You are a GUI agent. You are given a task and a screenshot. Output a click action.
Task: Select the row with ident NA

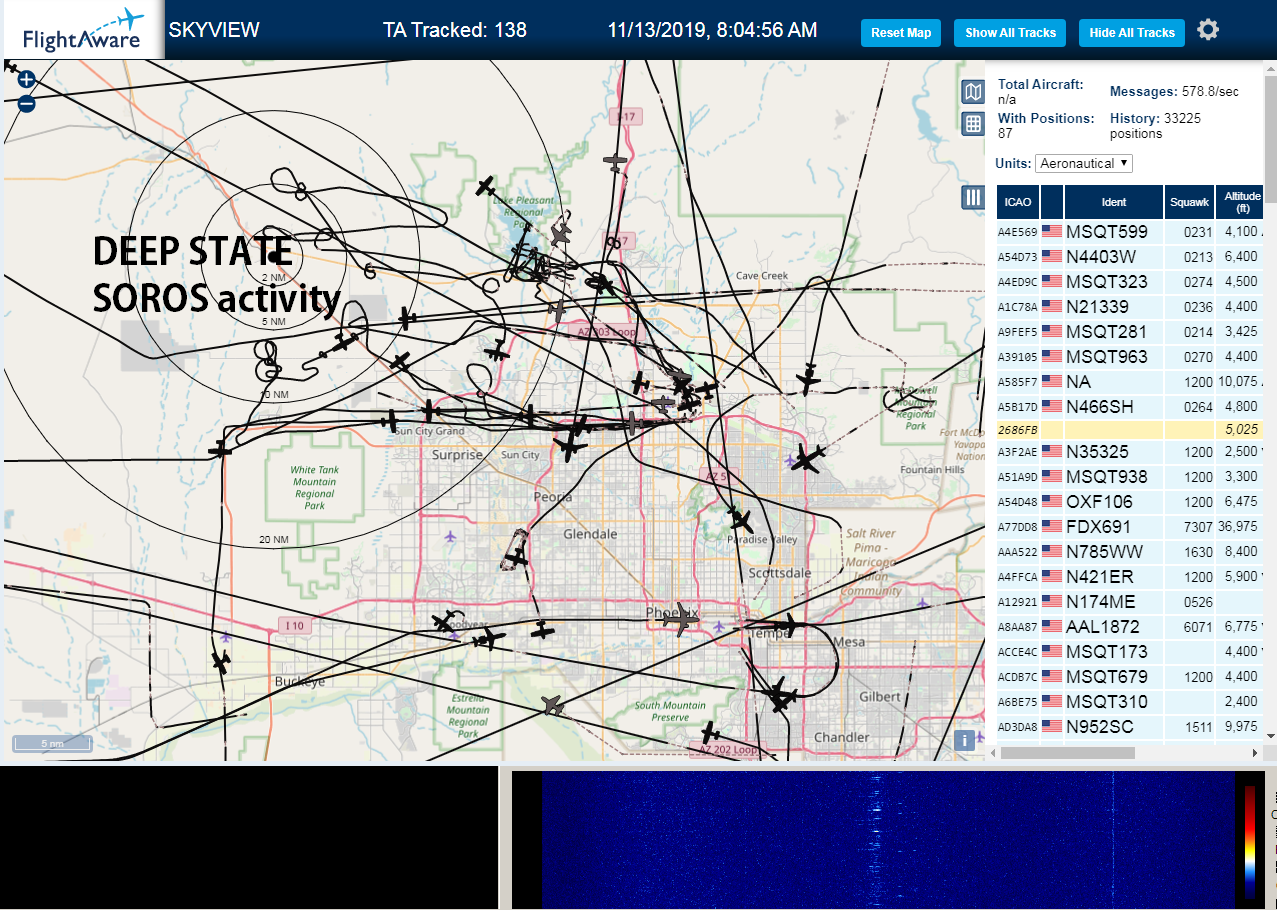tap(1130, 382)
